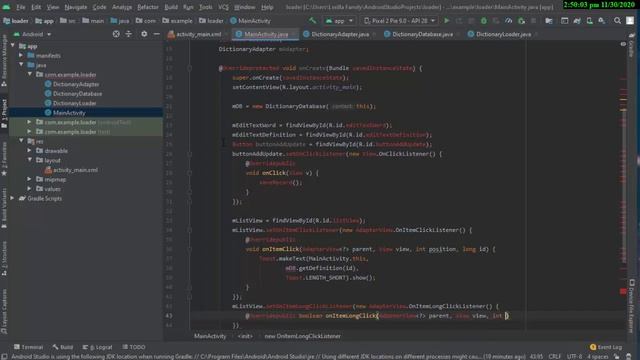640x360 pixels.
Task: Switch to activity_main.xml editor tab
Action: click(195, 34)
